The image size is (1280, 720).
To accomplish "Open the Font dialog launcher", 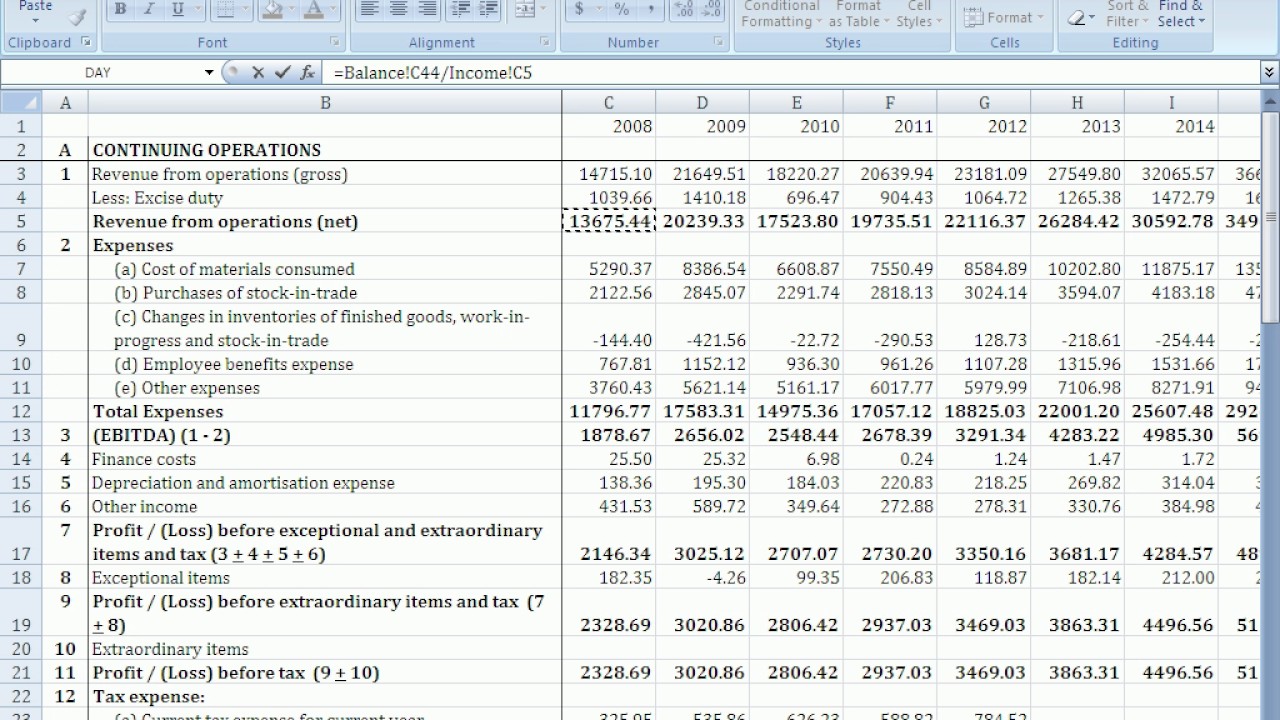I will coord(334,42).
